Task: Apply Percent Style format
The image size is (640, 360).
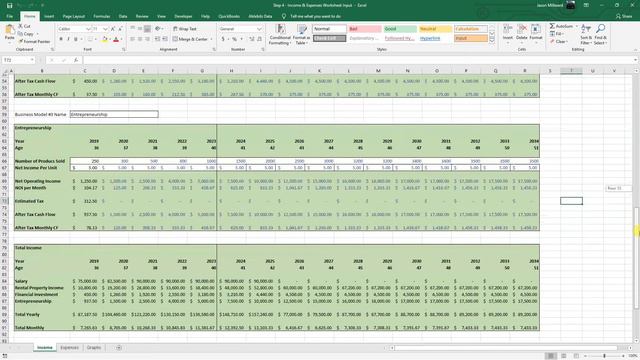Action: [x=234, y=39]
